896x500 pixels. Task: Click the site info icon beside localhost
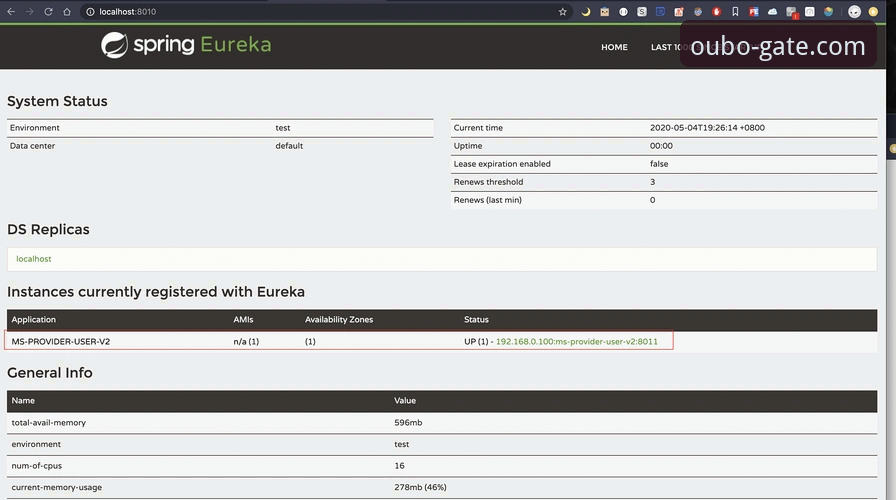(90, 11)
